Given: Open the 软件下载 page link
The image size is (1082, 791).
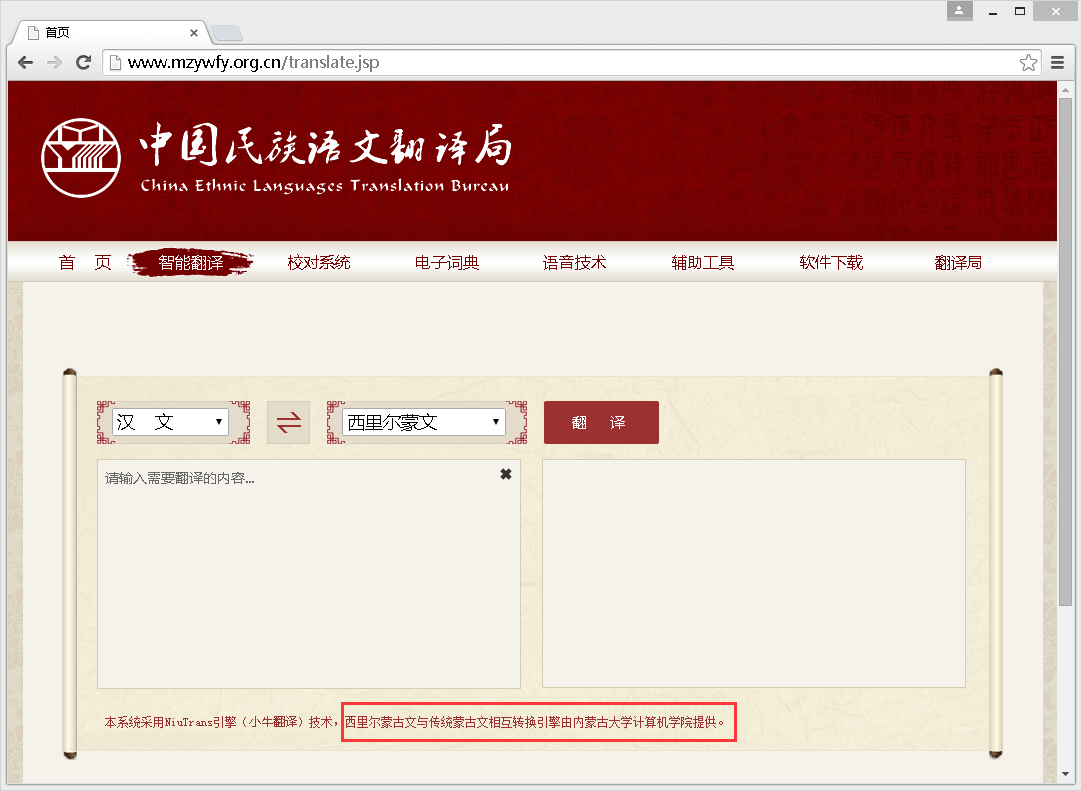Looking at the screenshot, I should 831,263.
